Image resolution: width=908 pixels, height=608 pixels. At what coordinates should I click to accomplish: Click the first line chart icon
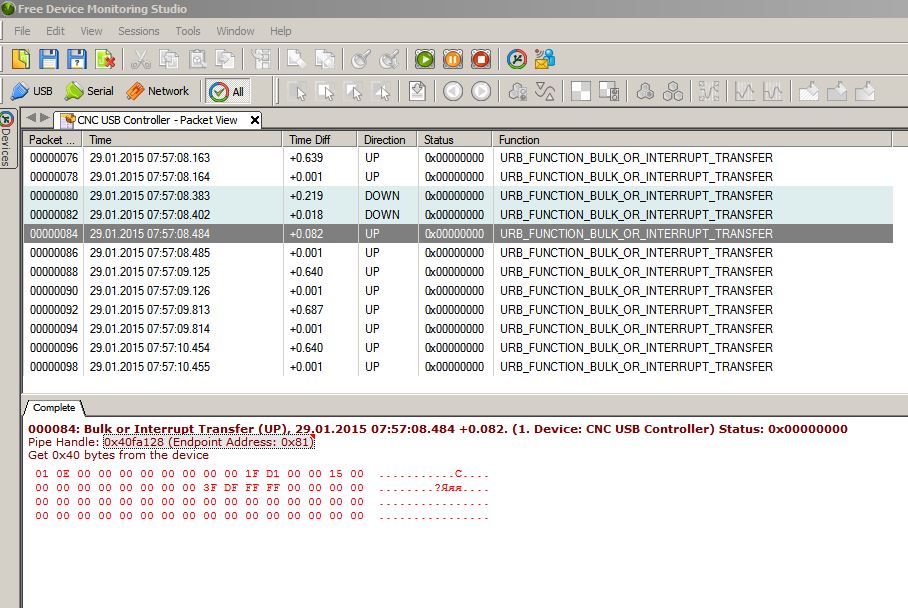pos(744,91)
